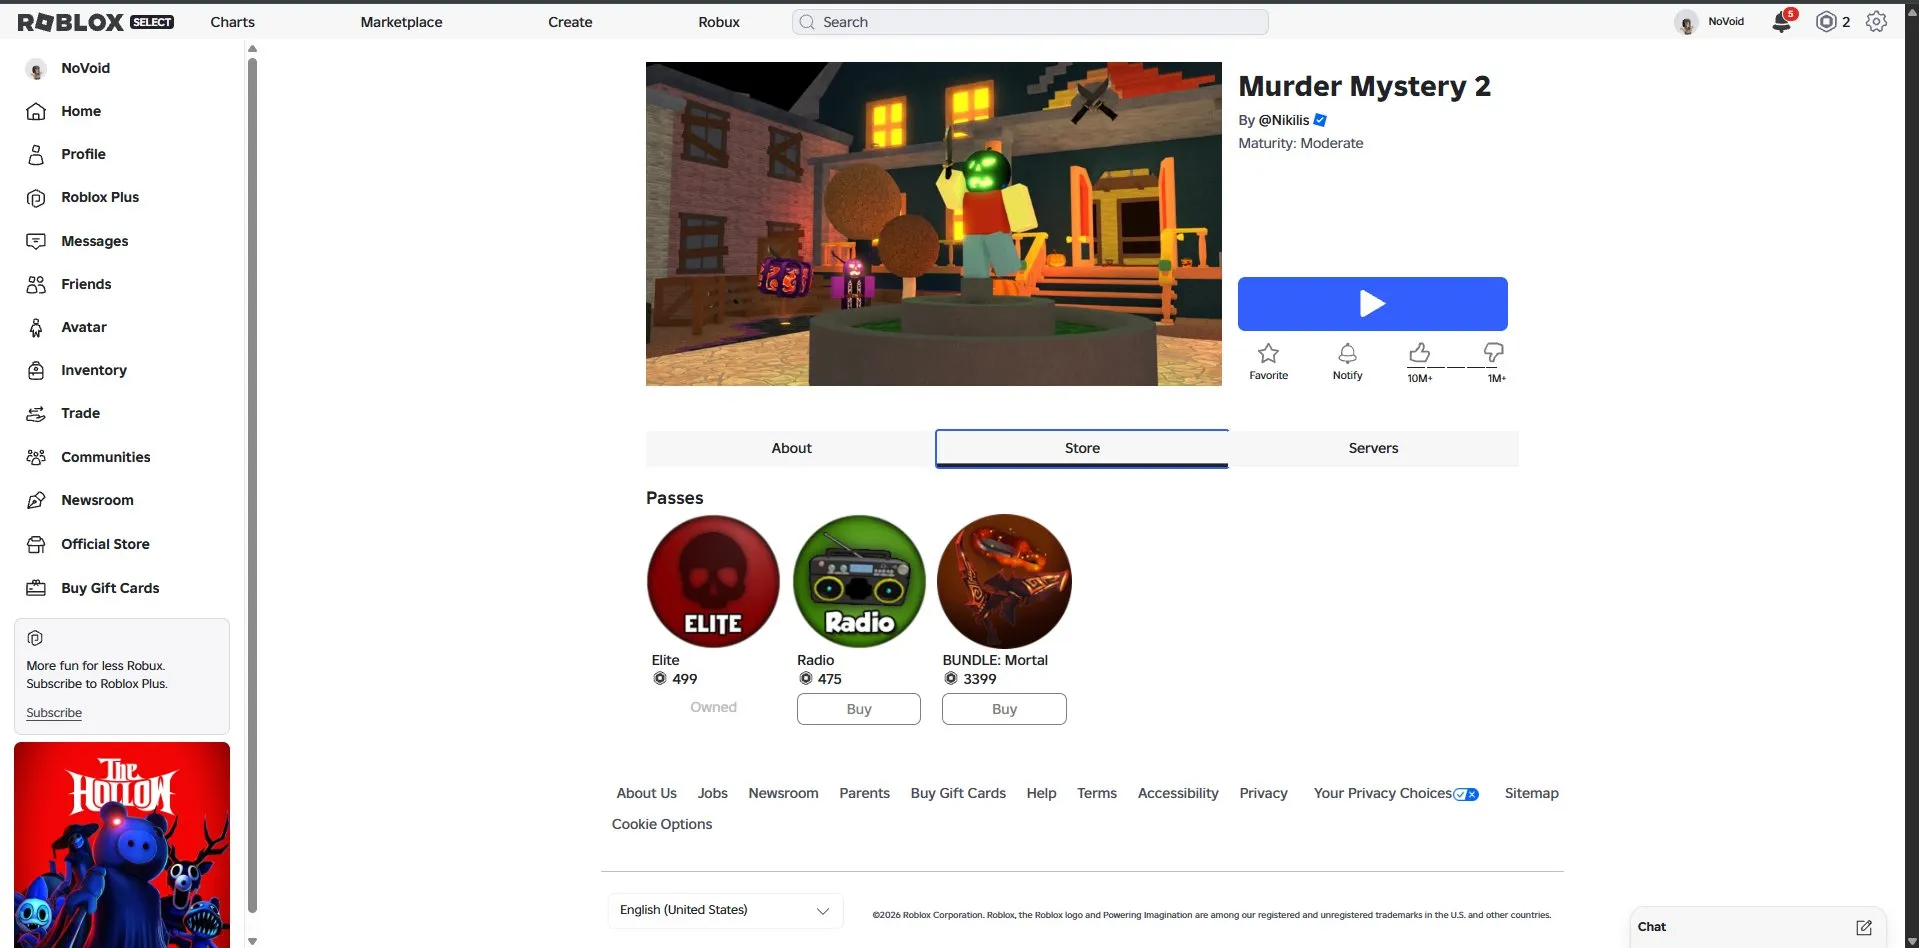Viewport: 1919px width, 948px height.
Task: Open the Robux balance icon
Action: coord(1826,22)
